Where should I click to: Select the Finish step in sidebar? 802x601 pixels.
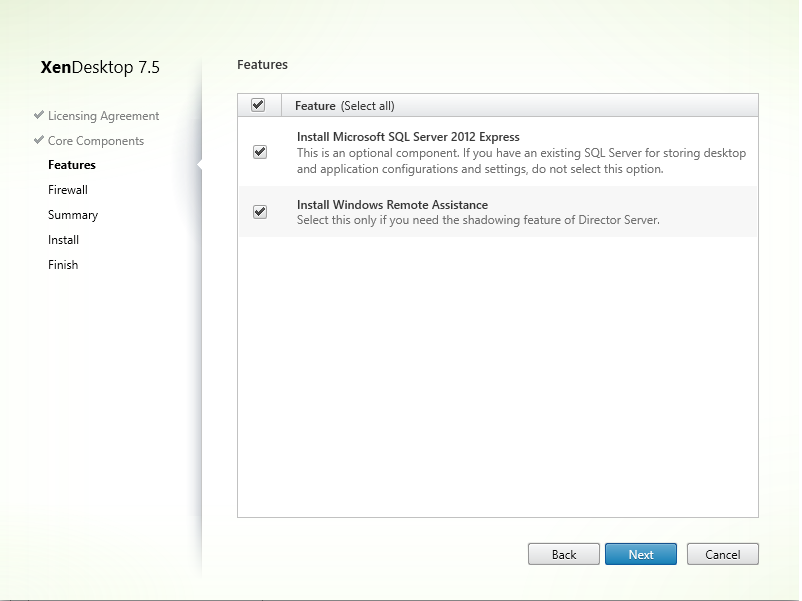[x=63, y=265]
